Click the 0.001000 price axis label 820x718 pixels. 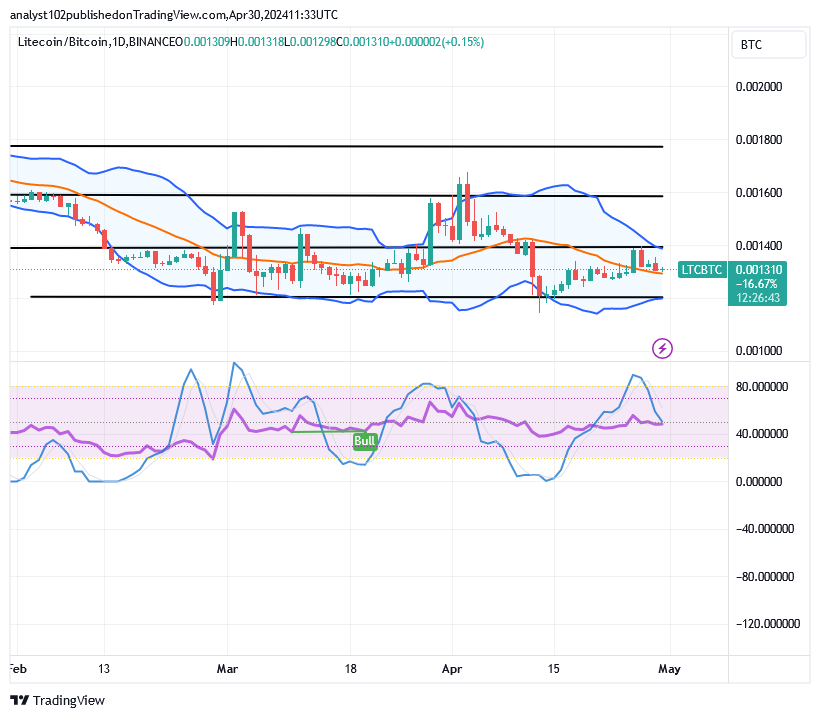tap(759, 351)
